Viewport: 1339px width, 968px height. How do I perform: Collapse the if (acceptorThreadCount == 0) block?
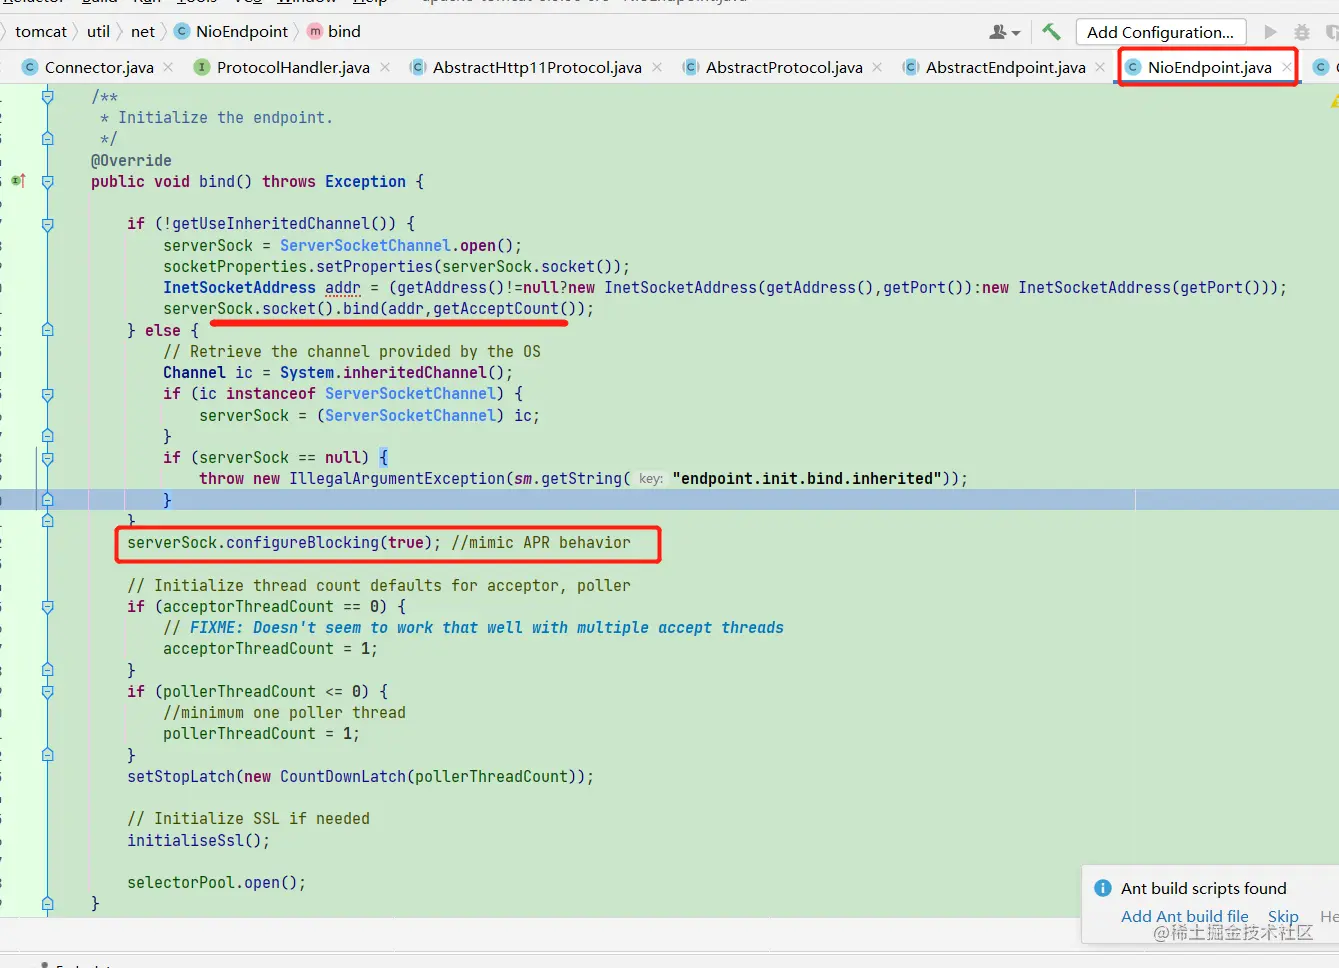(47, 607)
